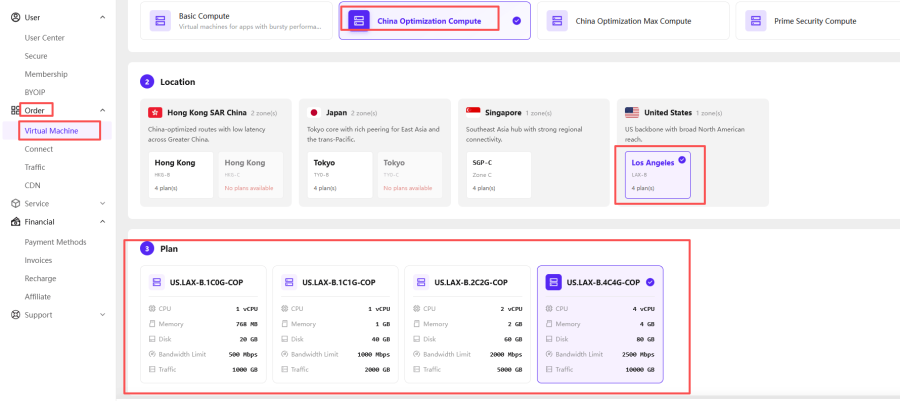Select the Hong Kong HKG-B zone

(180, 175)
